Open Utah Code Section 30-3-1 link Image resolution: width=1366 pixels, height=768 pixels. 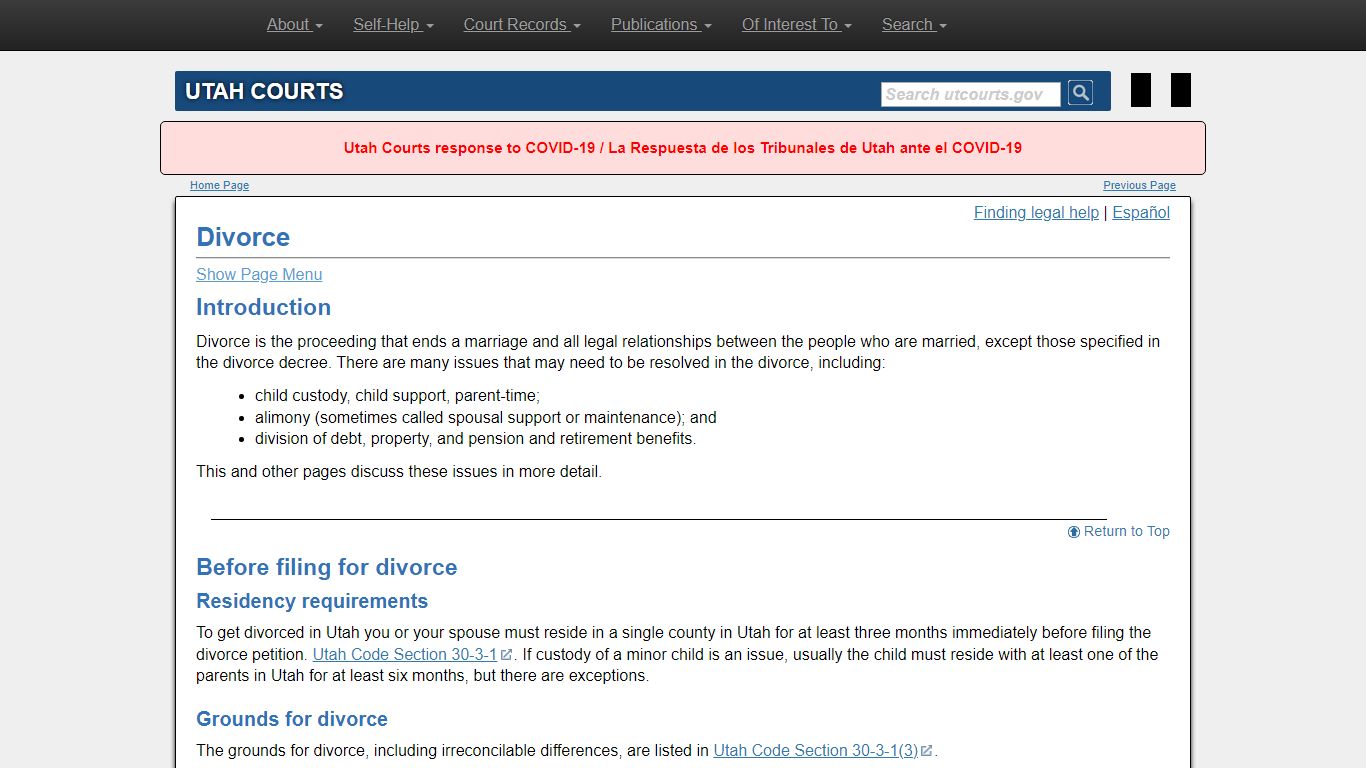click(x=405, y=655)
